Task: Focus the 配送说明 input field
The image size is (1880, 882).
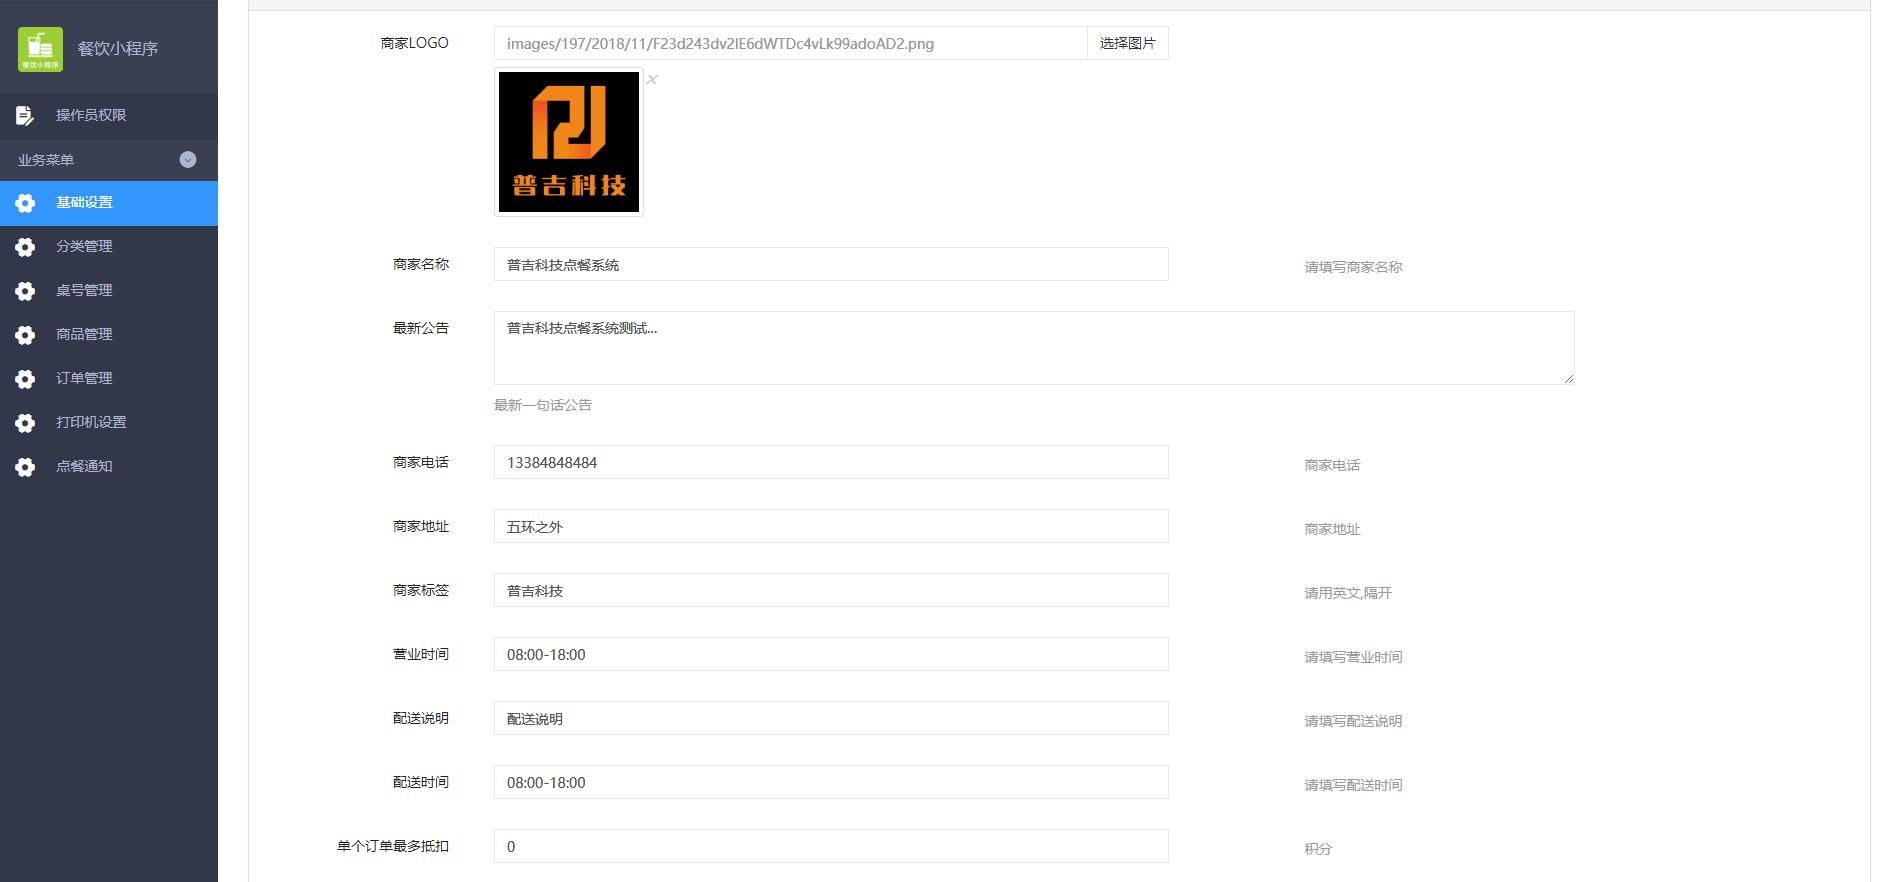Action: click(x=831, y=718)
